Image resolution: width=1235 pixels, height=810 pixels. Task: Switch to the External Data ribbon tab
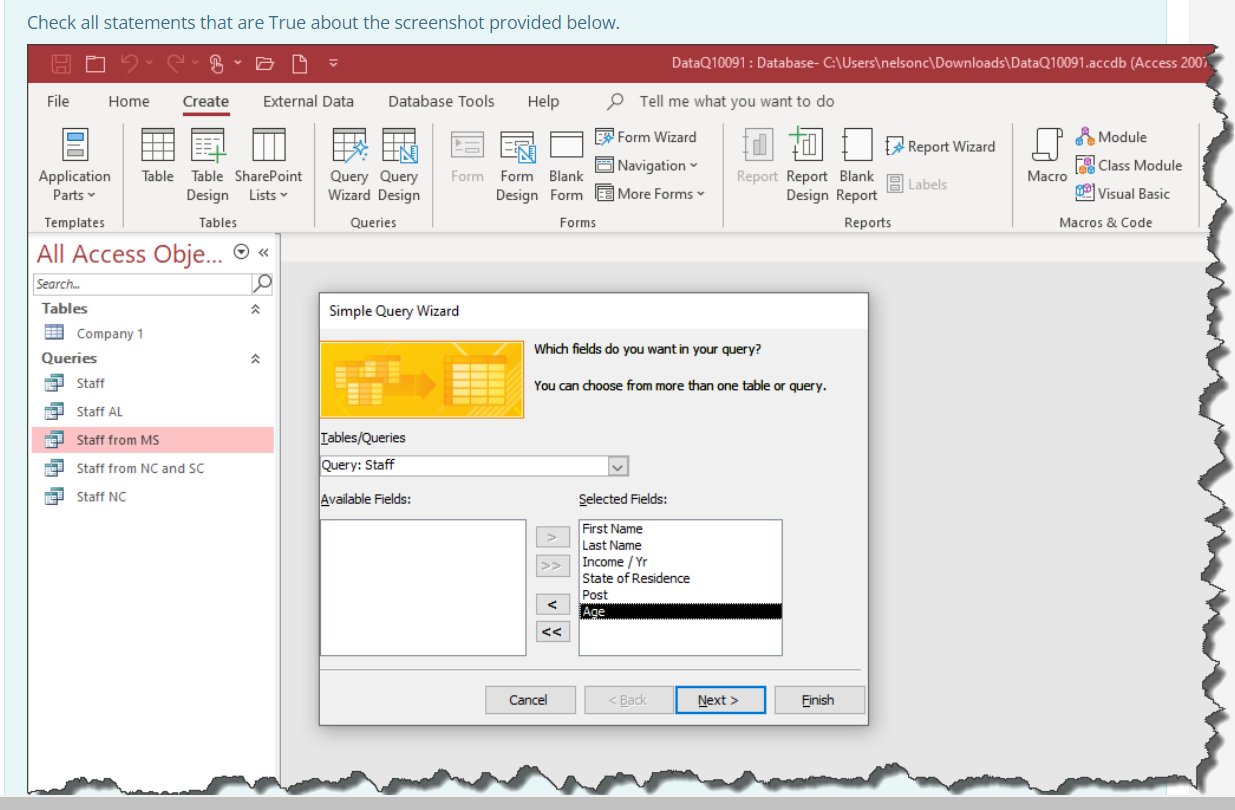(x=307, y=101)
